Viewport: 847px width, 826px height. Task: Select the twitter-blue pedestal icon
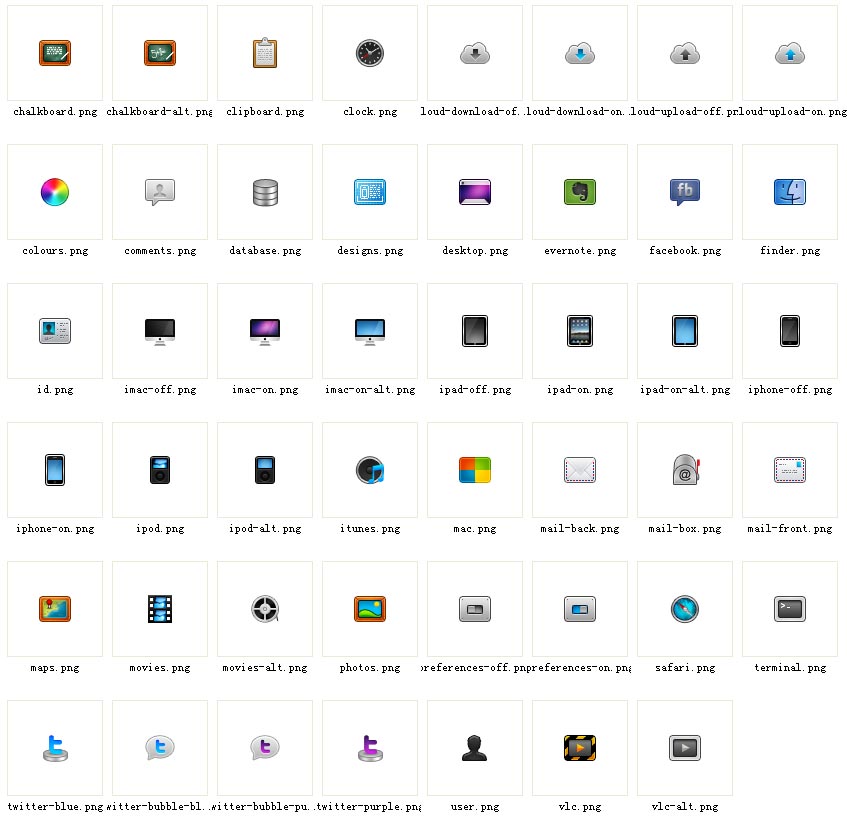(55, 748)
